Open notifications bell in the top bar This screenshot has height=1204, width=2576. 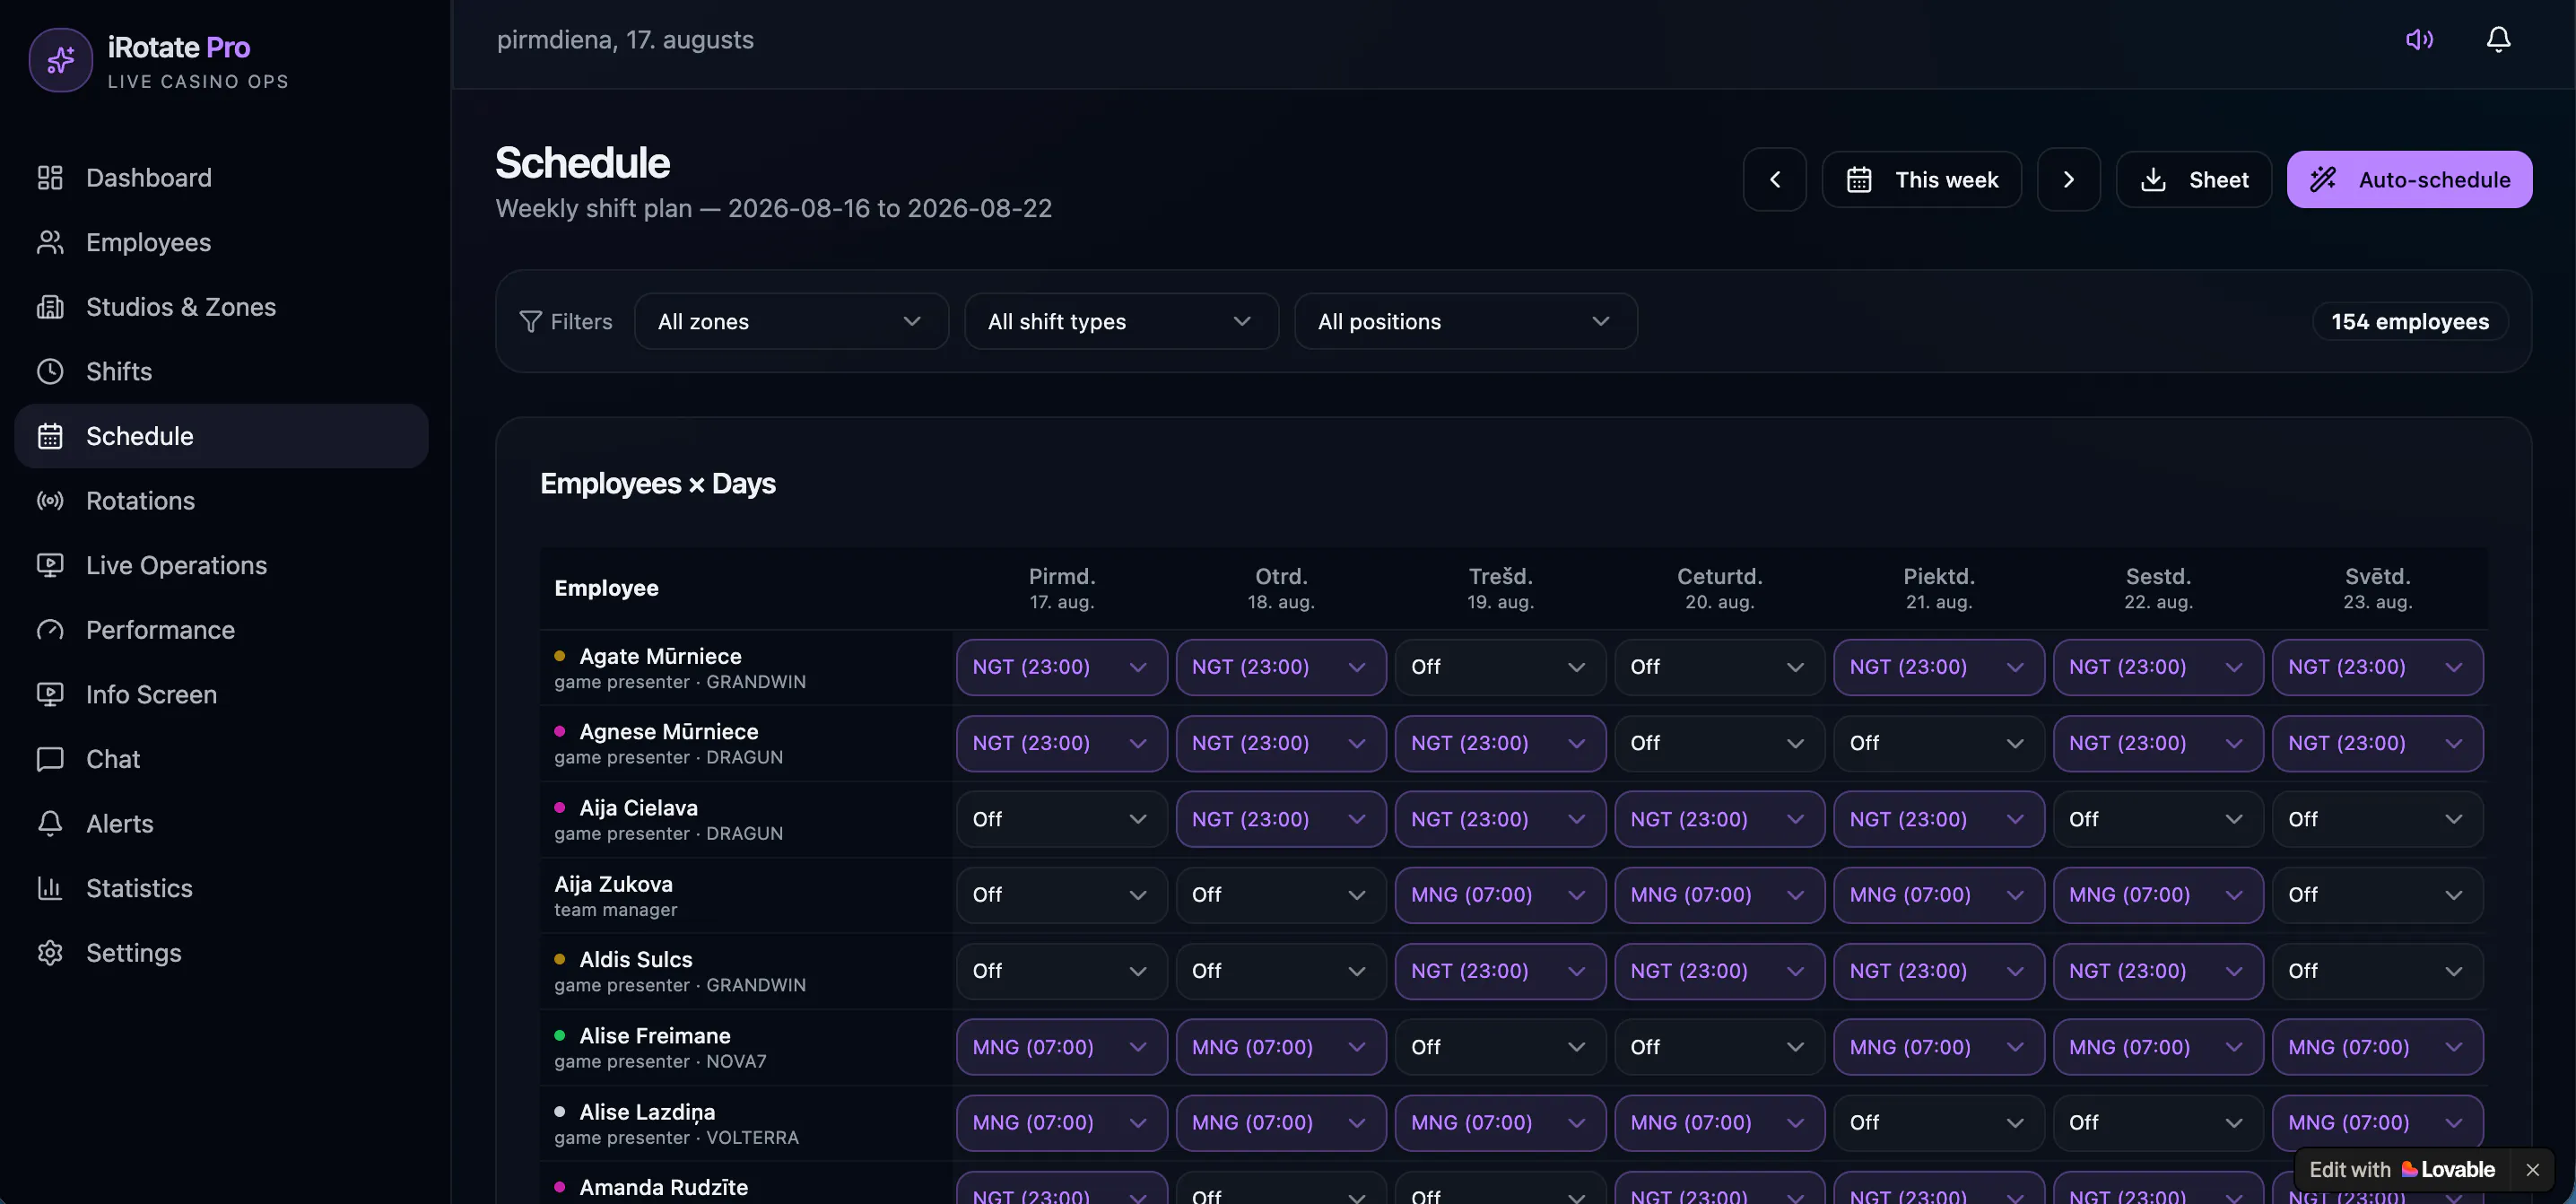tap(2498, 39)
